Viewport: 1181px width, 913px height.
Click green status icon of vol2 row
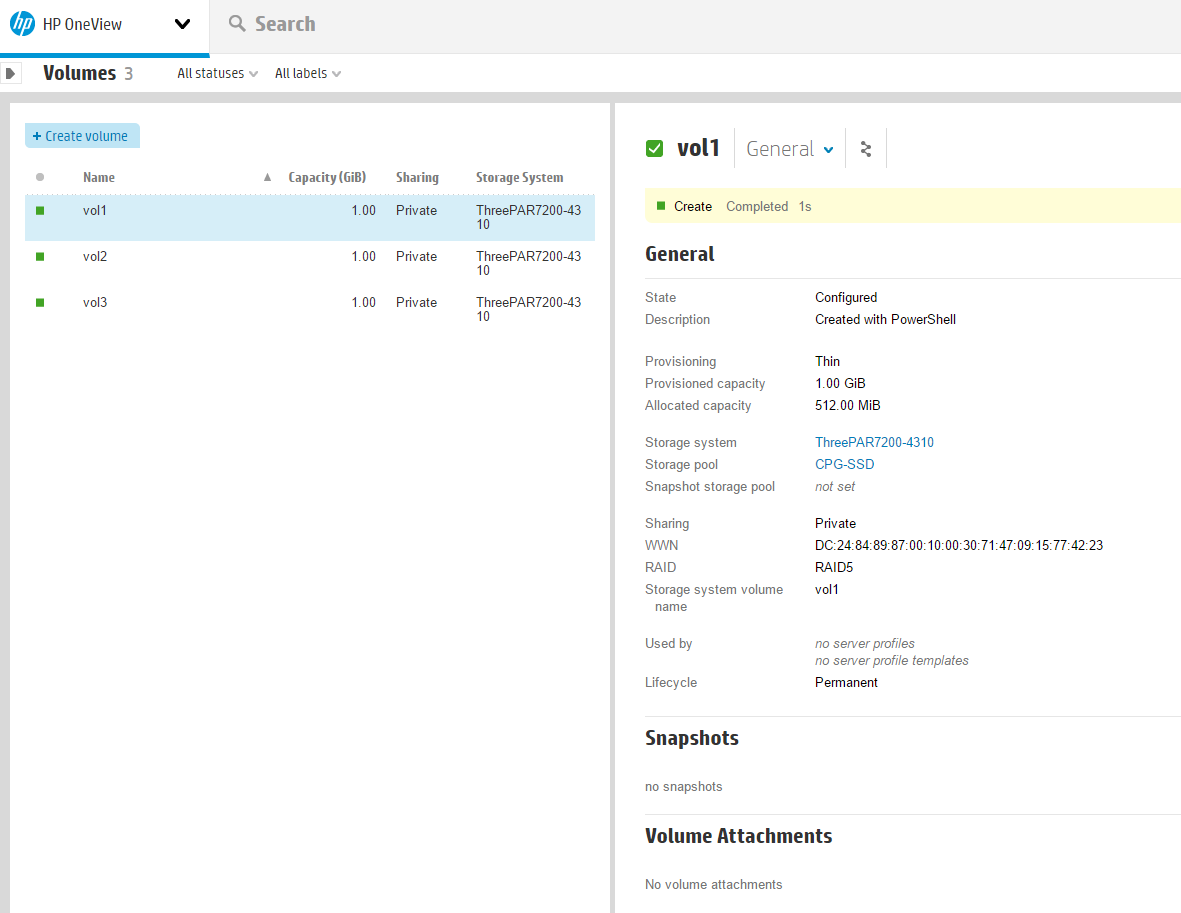click(x=40, y=257)
